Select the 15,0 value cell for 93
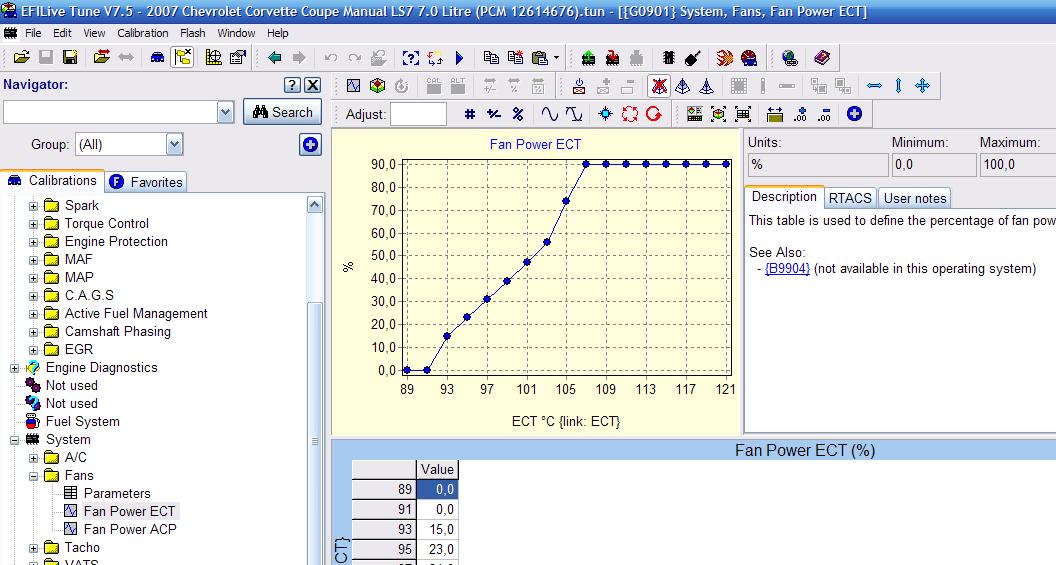 click(437, 529)
